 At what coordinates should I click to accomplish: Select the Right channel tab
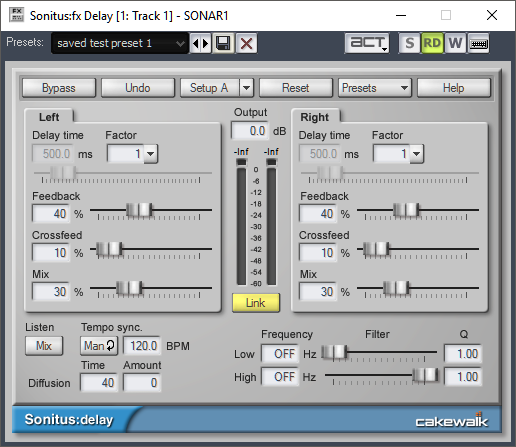(x=315, y=117)
